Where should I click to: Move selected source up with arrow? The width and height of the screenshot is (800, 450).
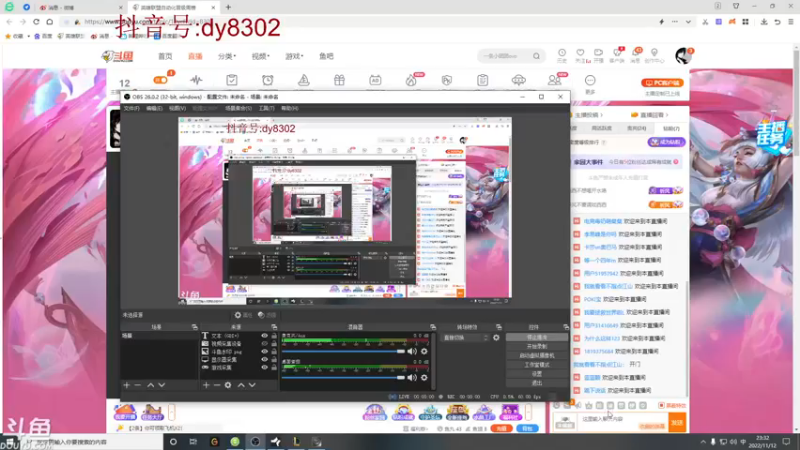[x=241, y=385]
